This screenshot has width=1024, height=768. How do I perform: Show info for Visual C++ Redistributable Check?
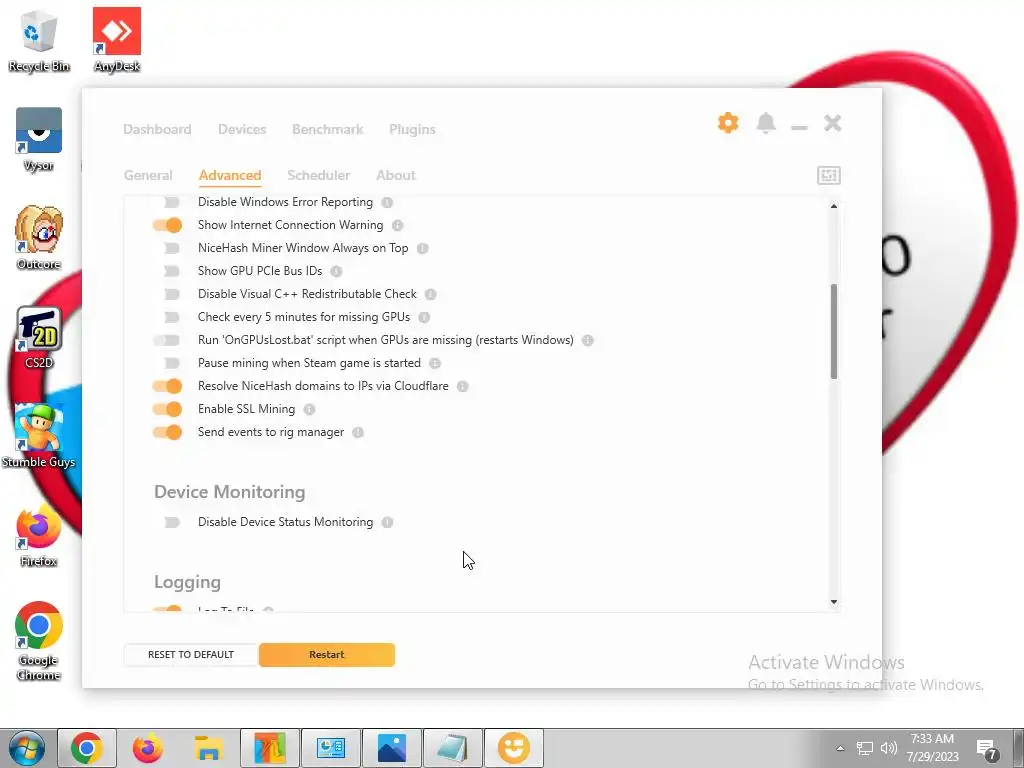click(430, 295)
